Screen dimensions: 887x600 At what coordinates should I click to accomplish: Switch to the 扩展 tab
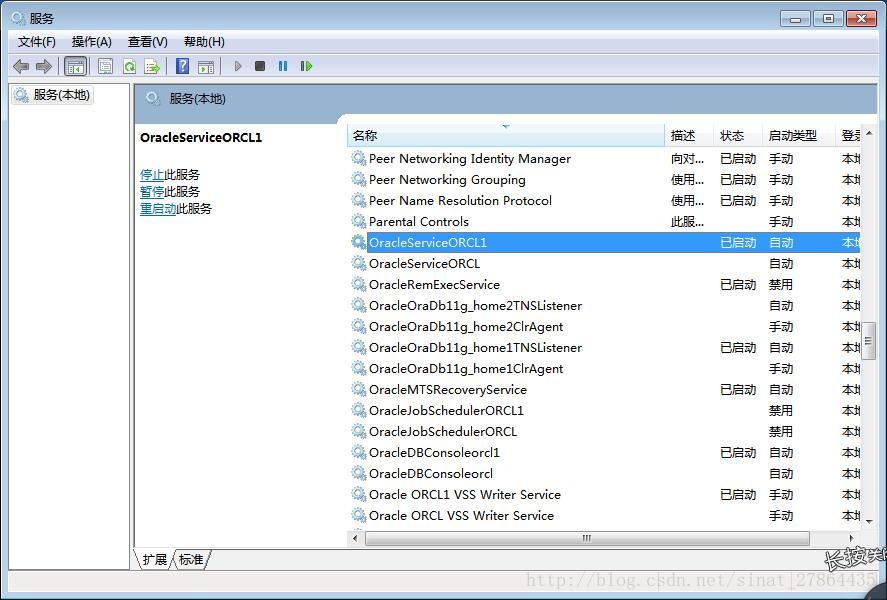(x=154, y=560)
